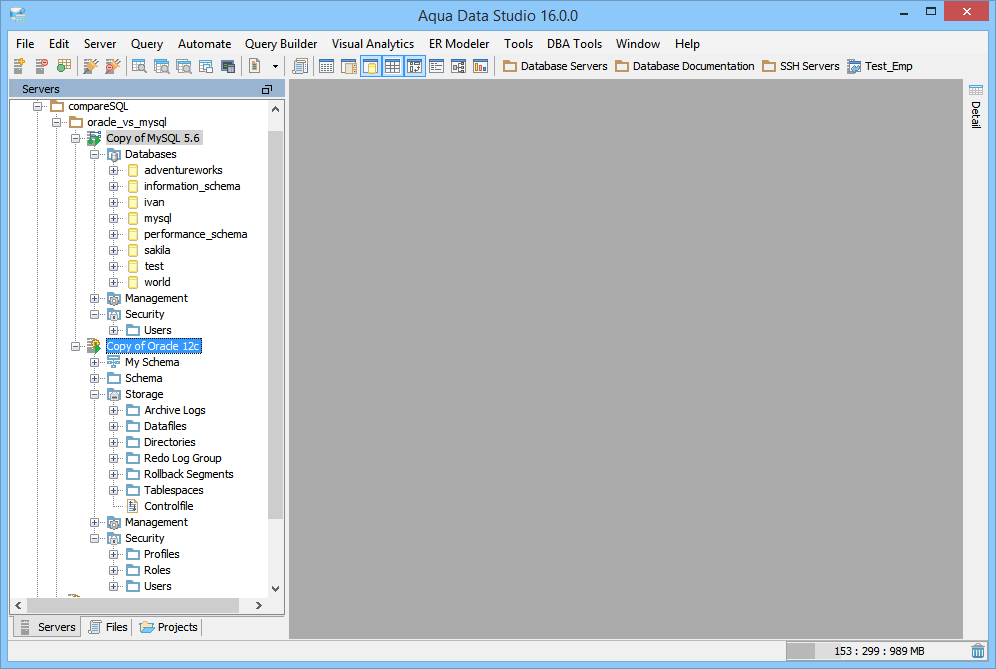996x669 pixels.
Task: Click the Storage node icon
Action: point(114,394)
